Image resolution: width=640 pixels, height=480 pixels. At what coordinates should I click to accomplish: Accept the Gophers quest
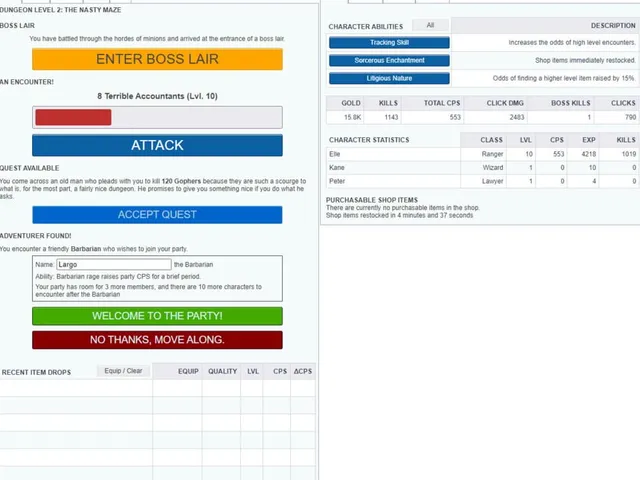157,215
